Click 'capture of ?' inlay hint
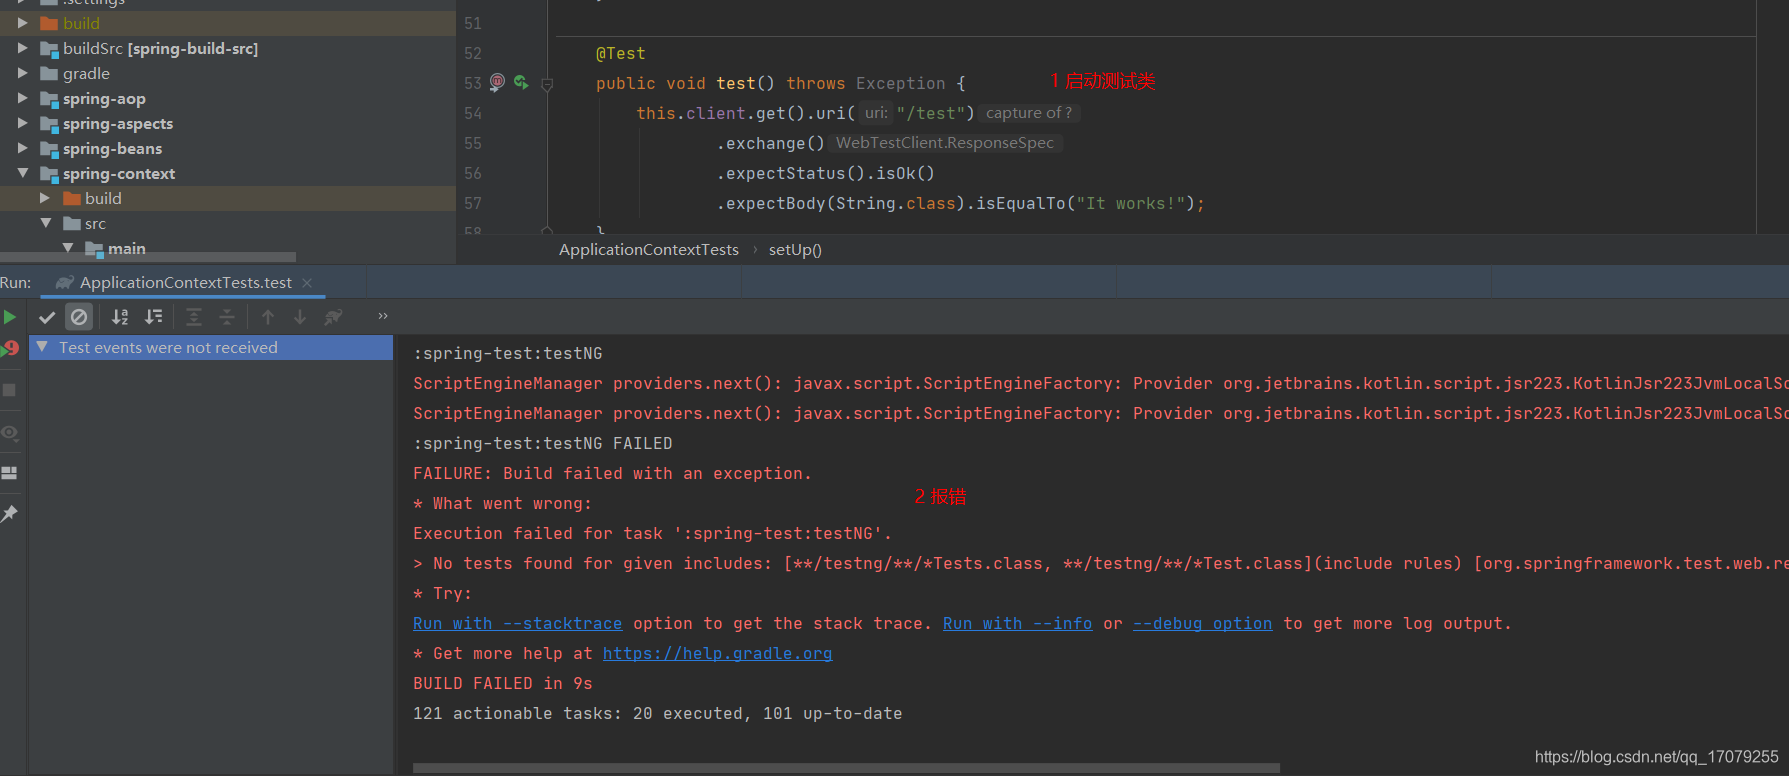 point(1029,113)
